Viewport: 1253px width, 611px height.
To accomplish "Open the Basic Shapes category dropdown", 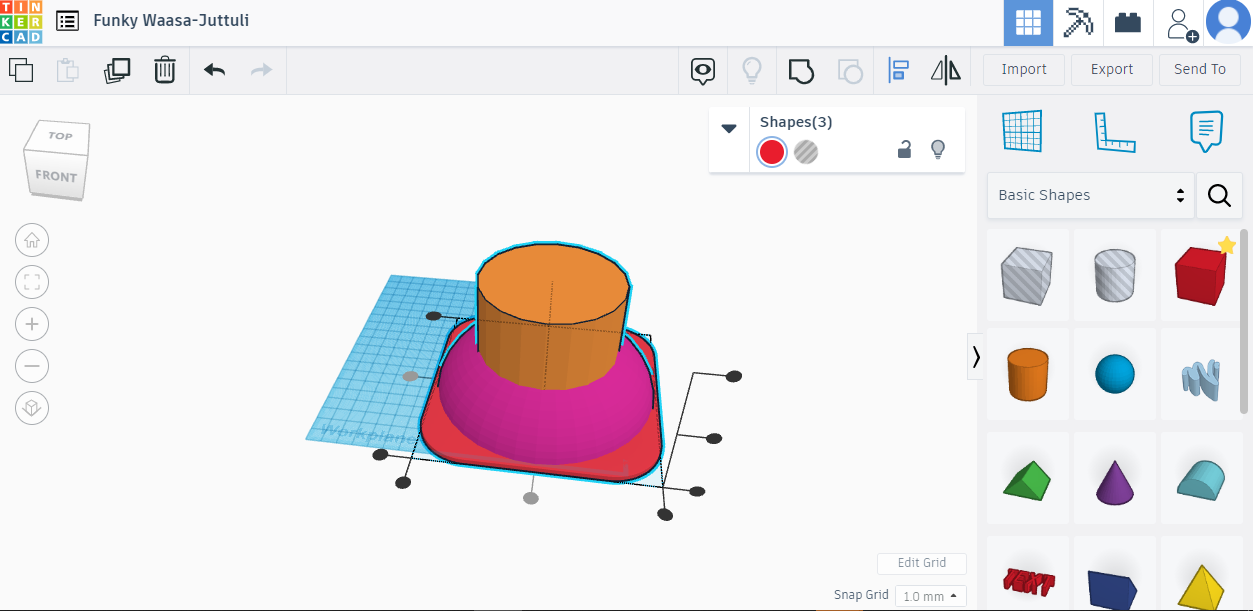I will pos(1091,195).
